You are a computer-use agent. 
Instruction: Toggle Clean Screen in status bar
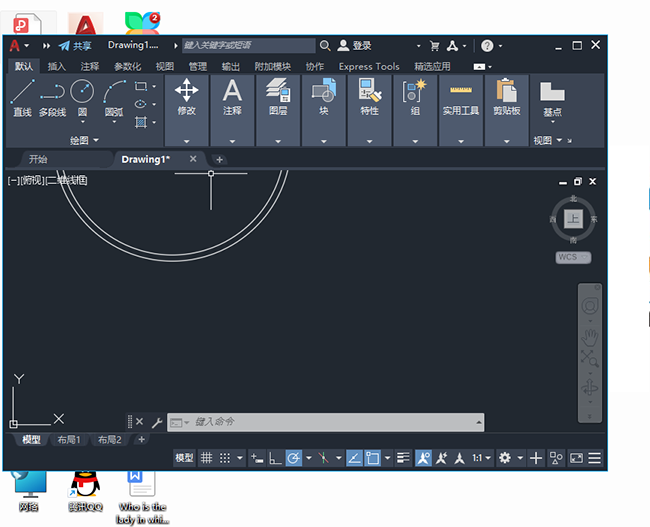[x=576, y=458]
